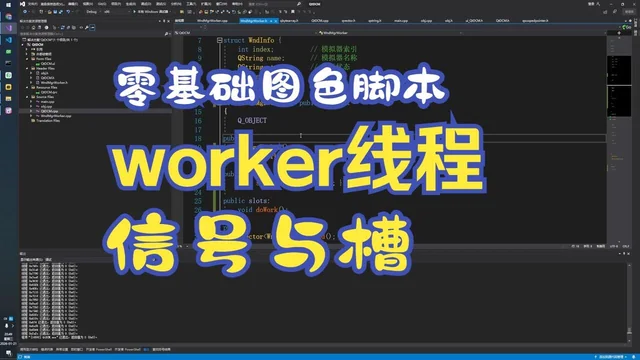Open the notification center on taskbar

coord(9,353)
